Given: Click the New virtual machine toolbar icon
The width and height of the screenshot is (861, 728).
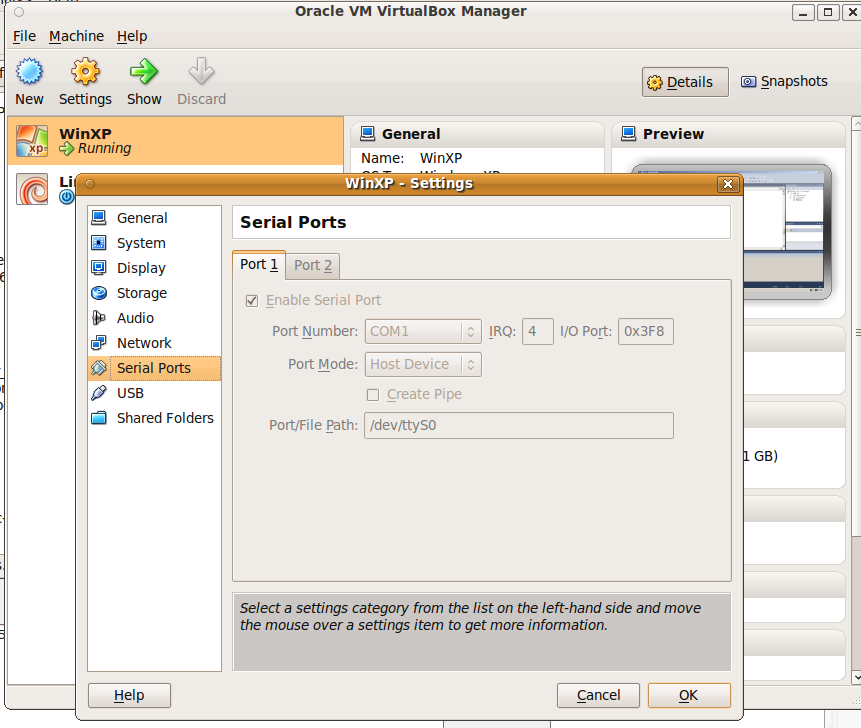Looking at the screenshot, I should click(29, 72).
